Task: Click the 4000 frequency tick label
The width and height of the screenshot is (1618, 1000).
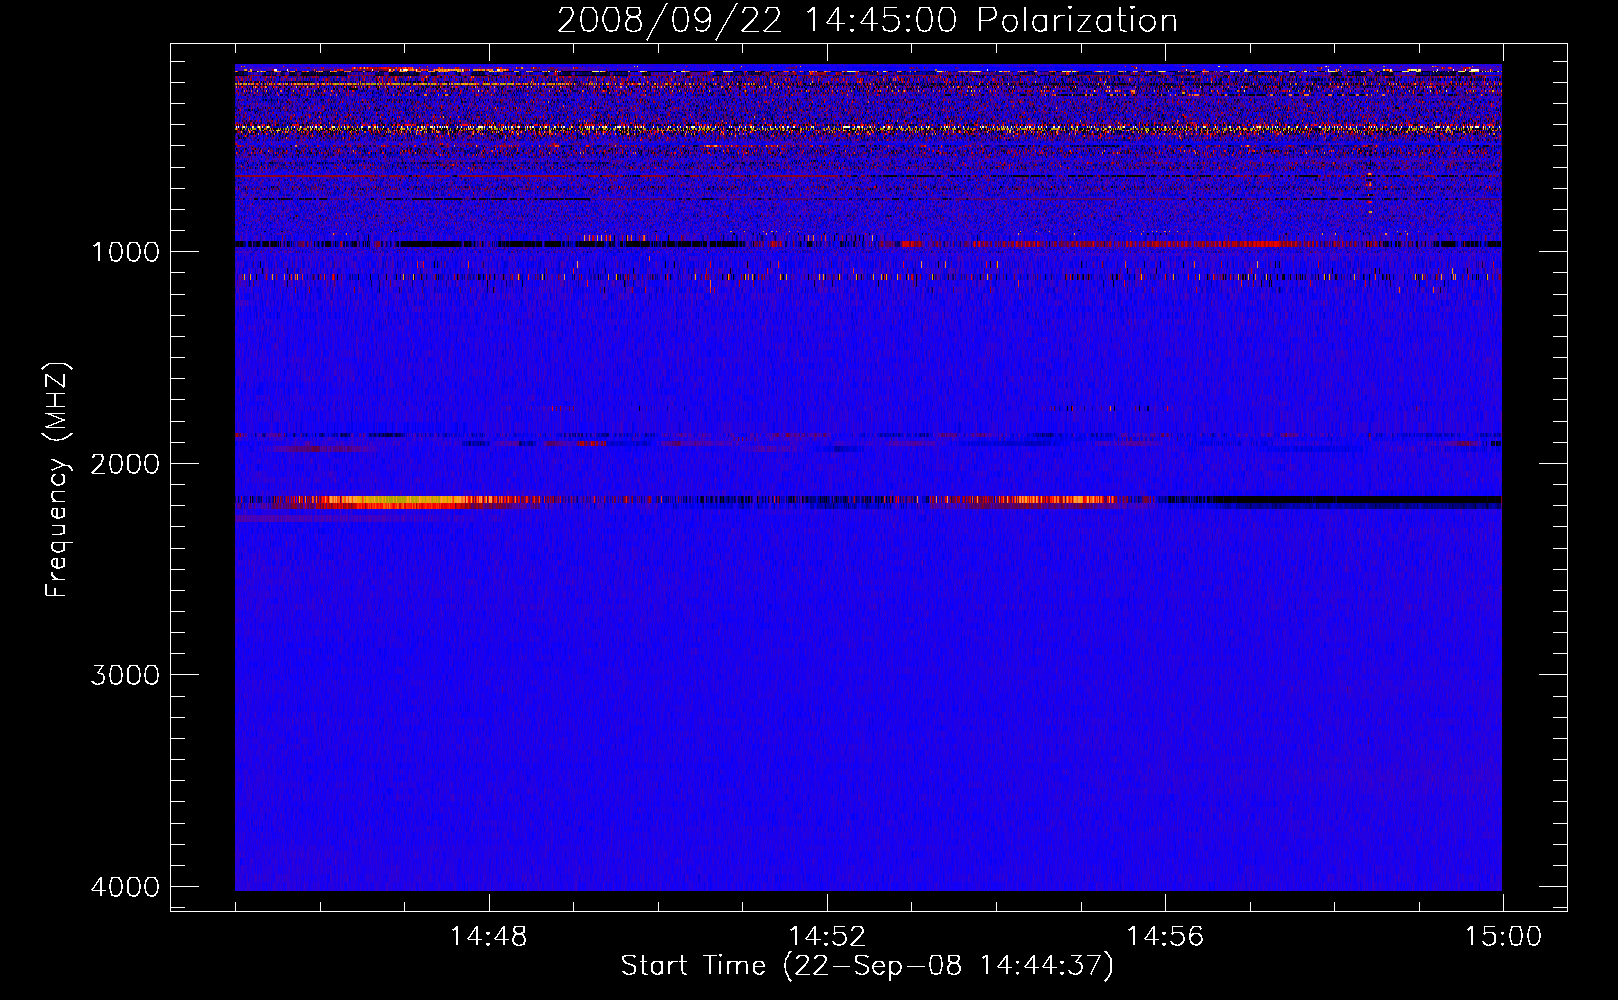Action: coord(125,887)
